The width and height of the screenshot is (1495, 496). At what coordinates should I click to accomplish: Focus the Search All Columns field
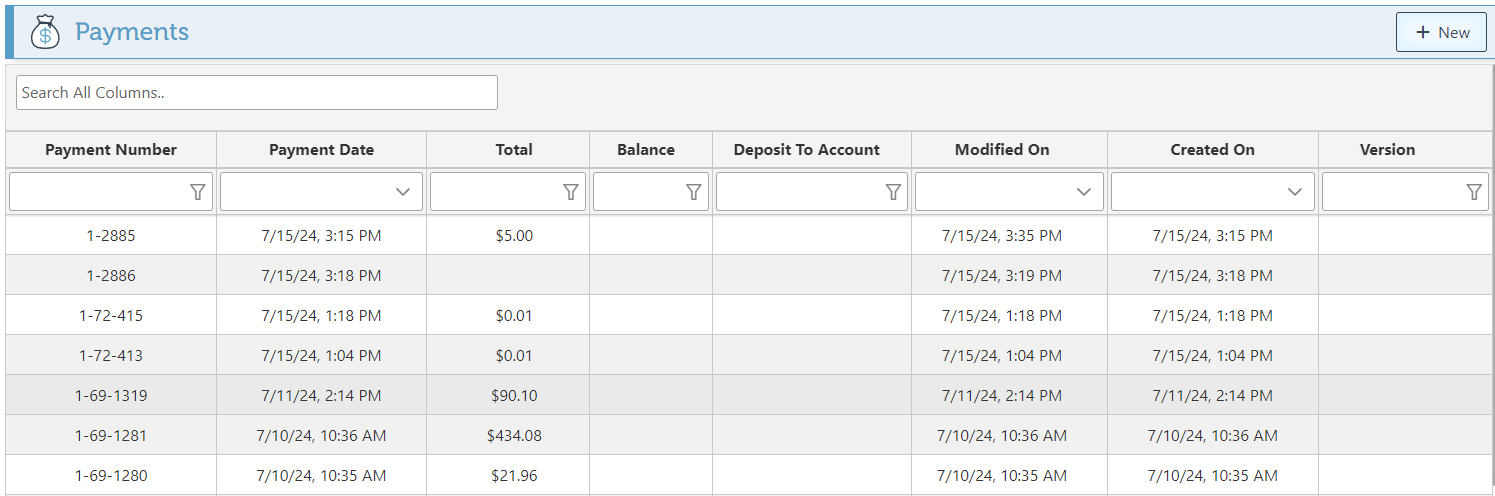pyautogui.click(x=257, y=93)
